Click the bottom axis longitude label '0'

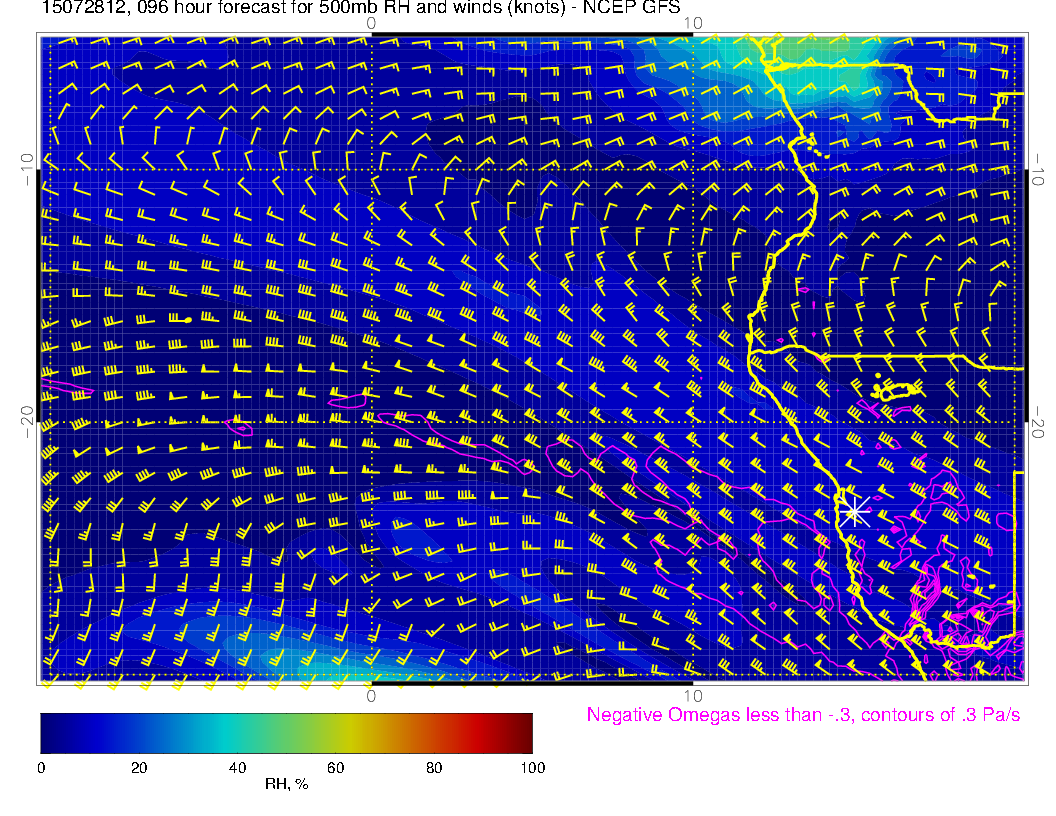click(x=371, y=695)
